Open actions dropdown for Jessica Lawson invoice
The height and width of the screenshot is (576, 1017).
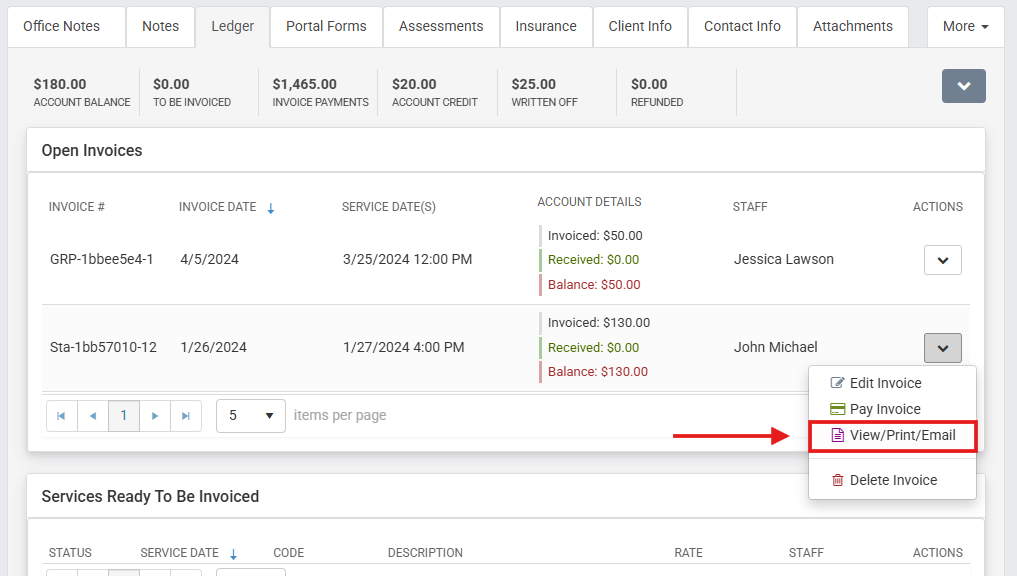(x=942, y=260)
